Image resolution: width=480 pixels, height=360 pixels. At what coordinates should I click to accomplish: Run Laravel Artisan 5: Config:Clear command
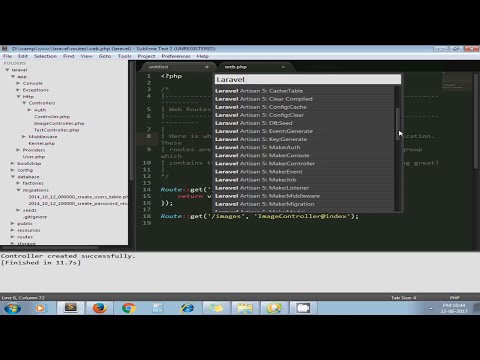point(303,115)
